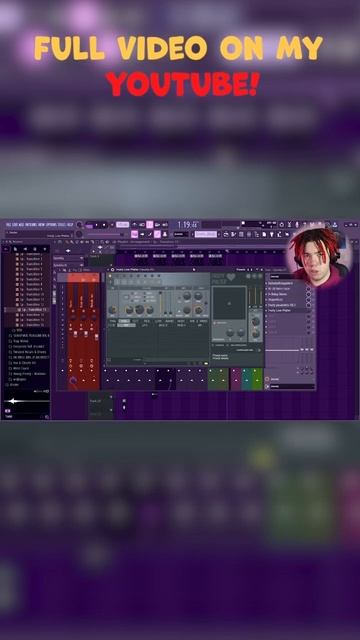Open the snap selector dropdown
Image resolution: width=360 pixels, height=640 pixels.
181,234
